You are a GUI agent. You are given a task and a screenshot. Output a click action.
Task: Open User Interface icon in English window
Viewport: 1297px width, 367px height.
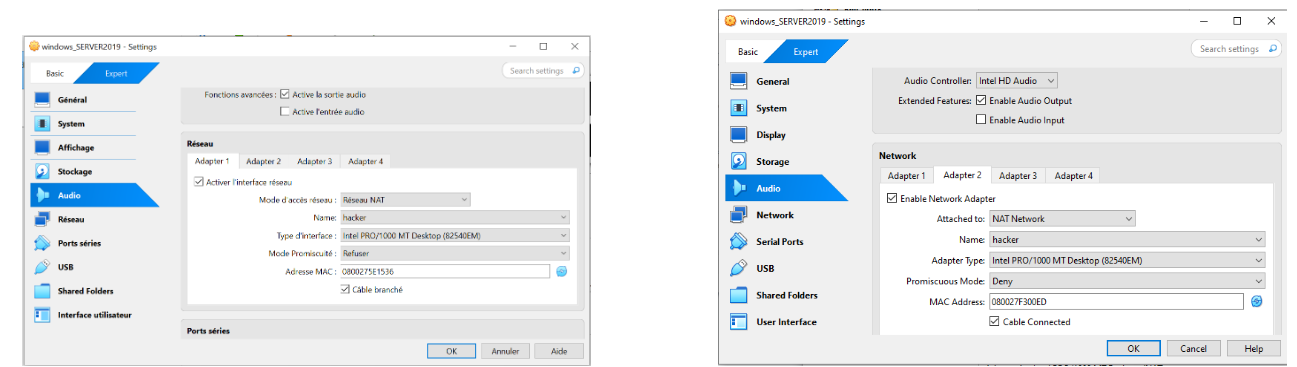739,322
